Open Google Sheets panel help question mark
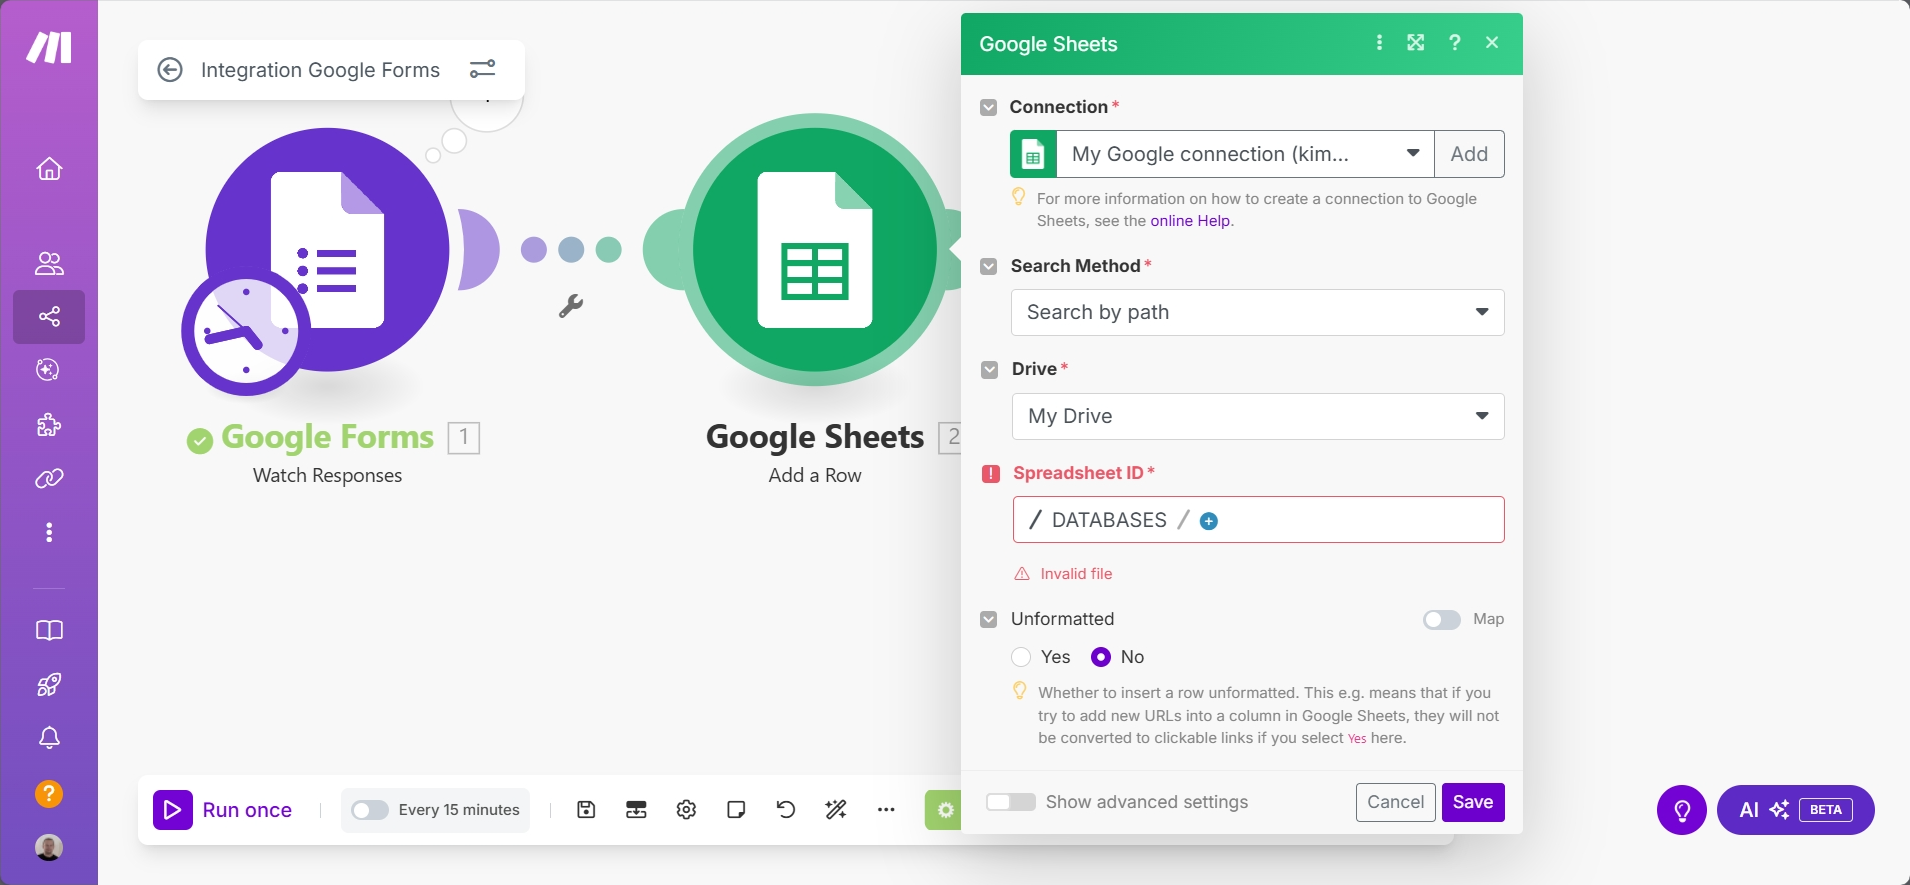Image resolution: width=1910 pixels, height=885 pixels. pos(1455,42)
